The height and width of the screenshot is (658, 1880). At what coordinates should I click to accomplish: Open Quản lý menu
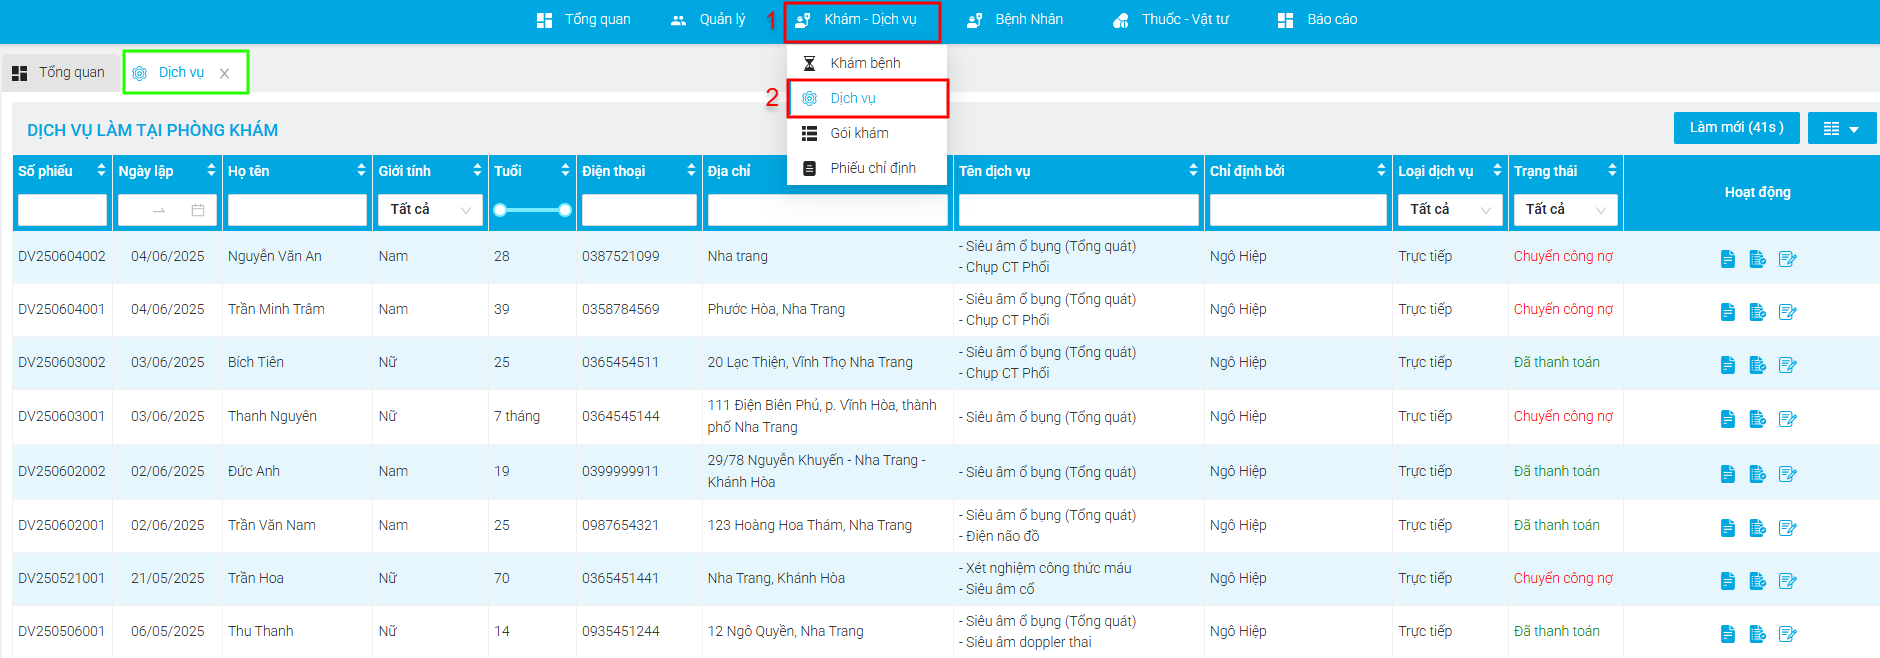[x=708, y=20]
